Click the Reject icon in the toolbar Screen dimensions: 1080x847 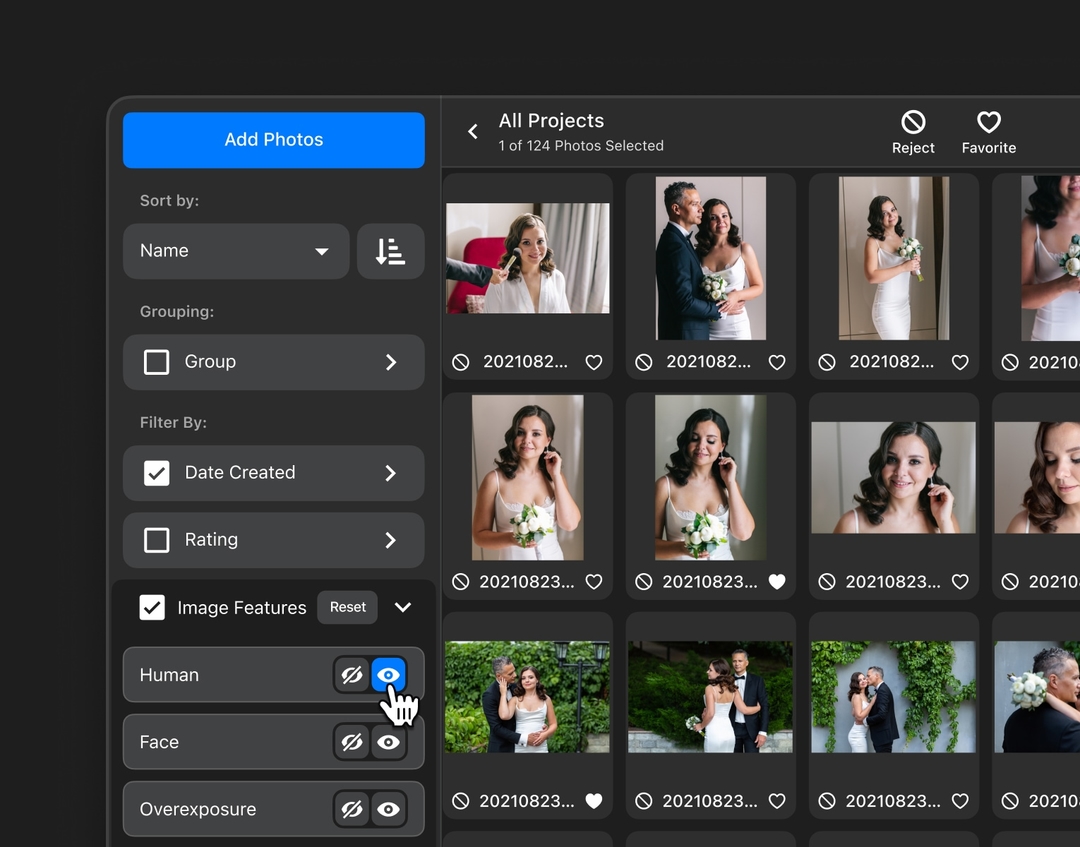pos(913,123)
